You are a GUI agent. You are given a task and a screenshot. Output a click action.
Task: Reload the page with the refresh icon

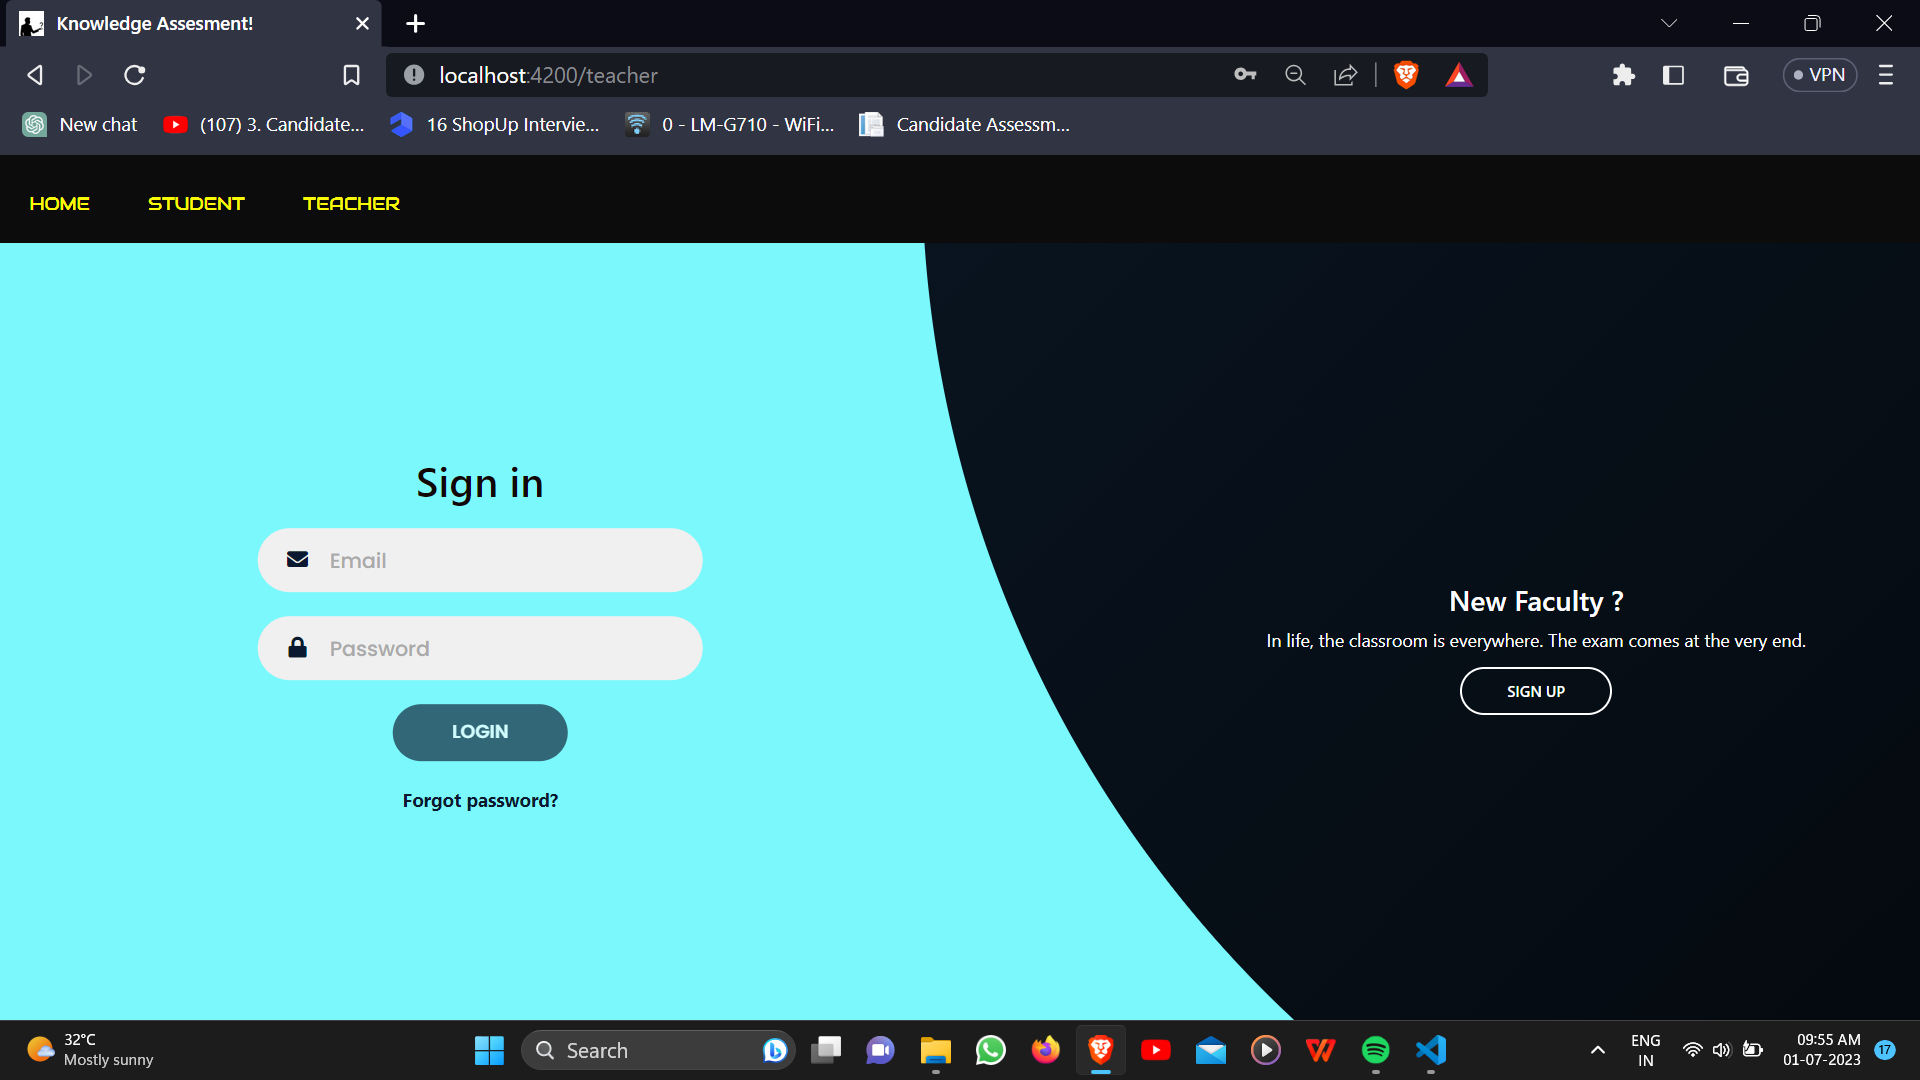(134, 74)
